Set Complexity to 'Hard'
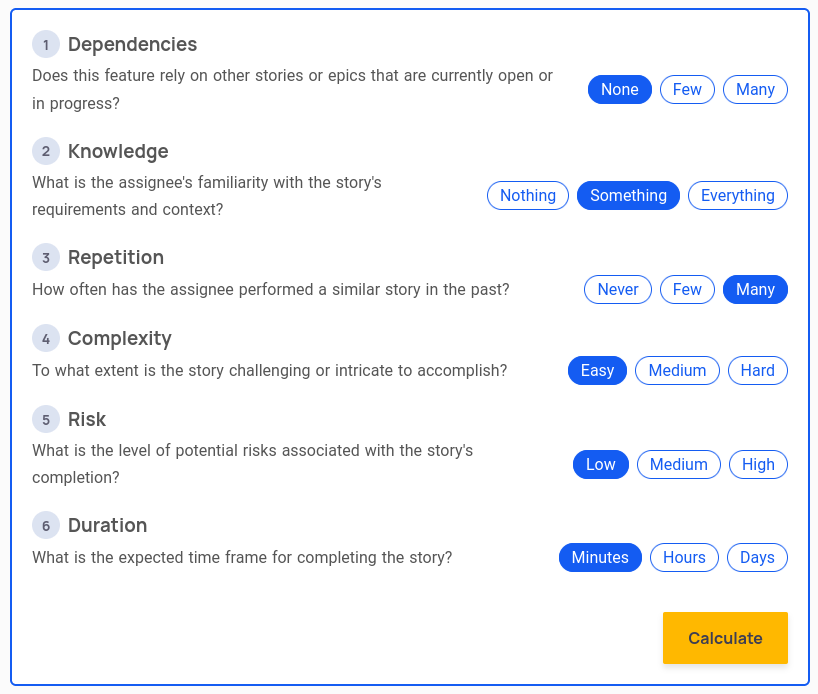Viewport: 818px width, 694px height. pyautogui.click(x=757, y=371)
